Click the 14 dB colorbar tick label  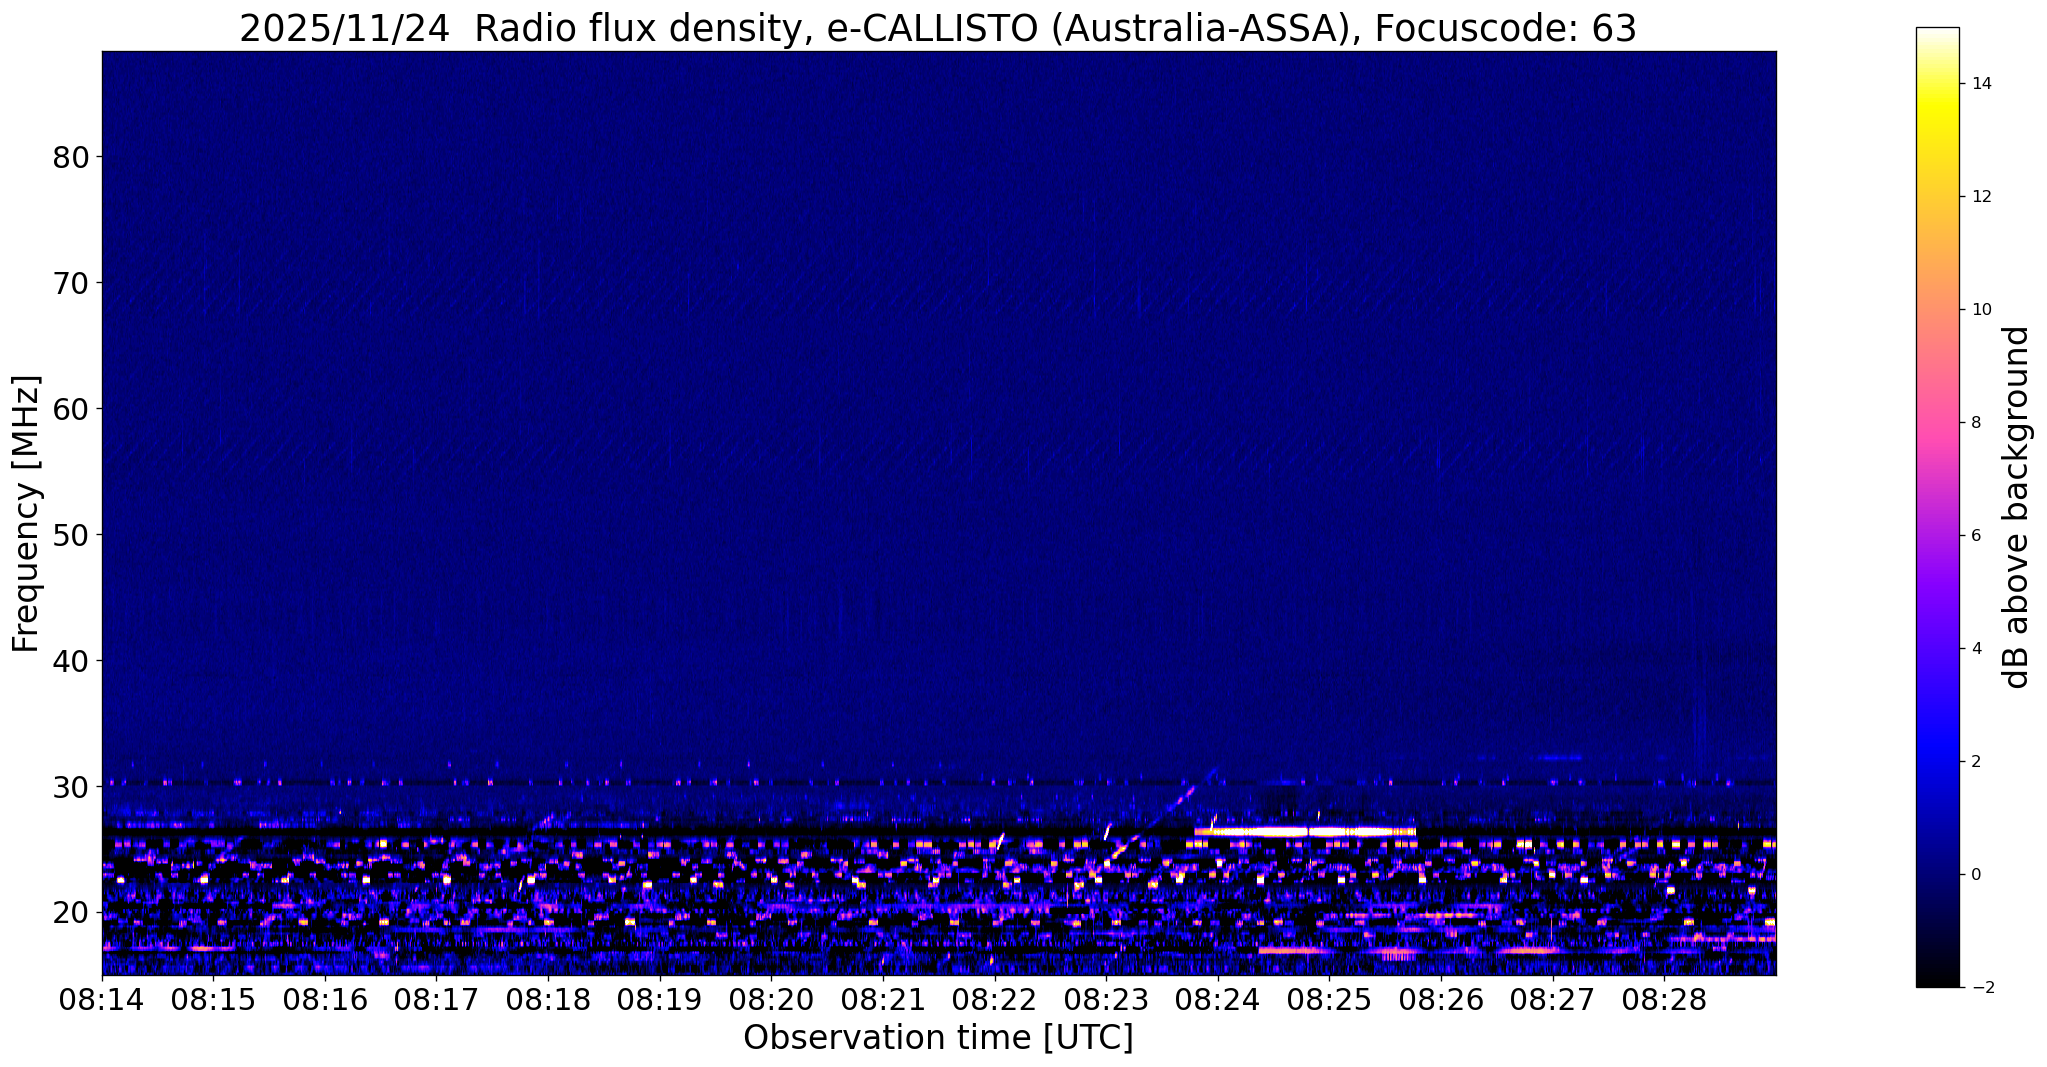[x=1981, y=83]
